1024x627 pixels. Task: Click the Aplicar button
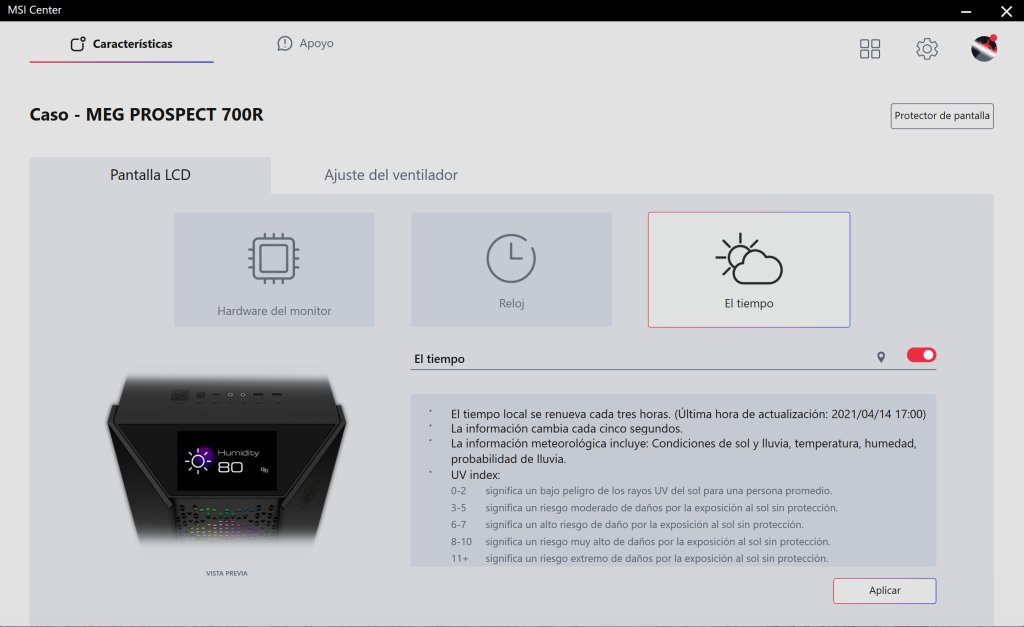tap(884, 590)
